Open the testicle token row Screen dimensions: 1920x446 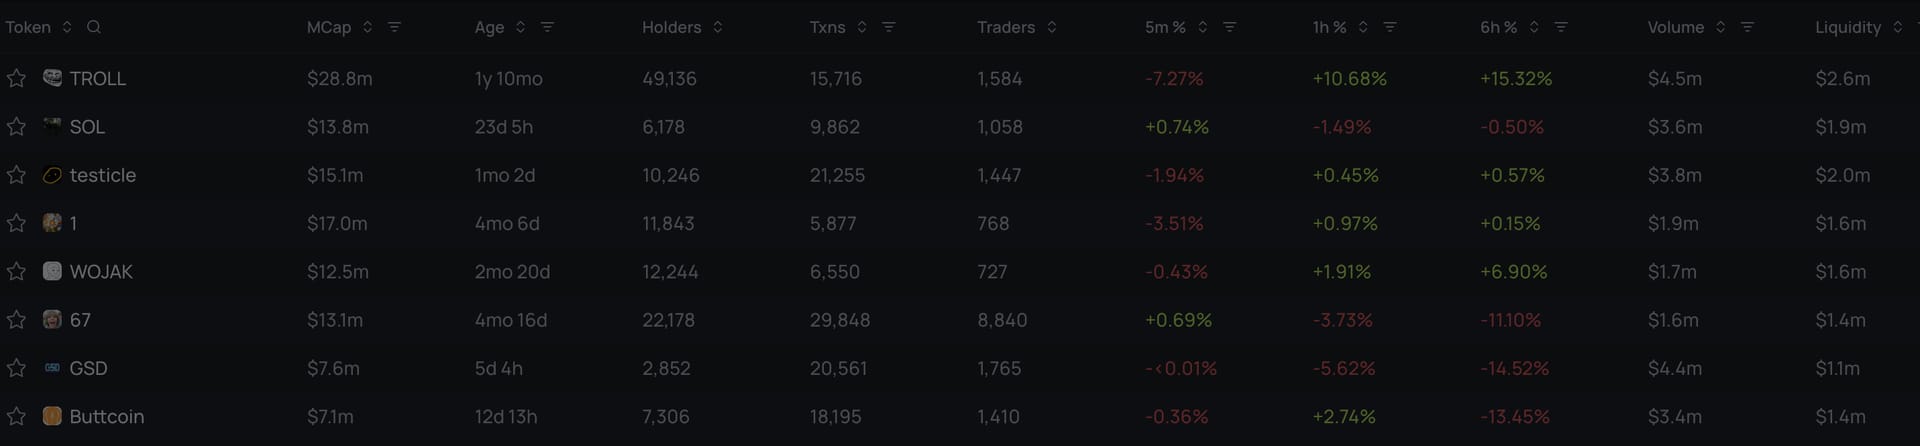[960, 175]
